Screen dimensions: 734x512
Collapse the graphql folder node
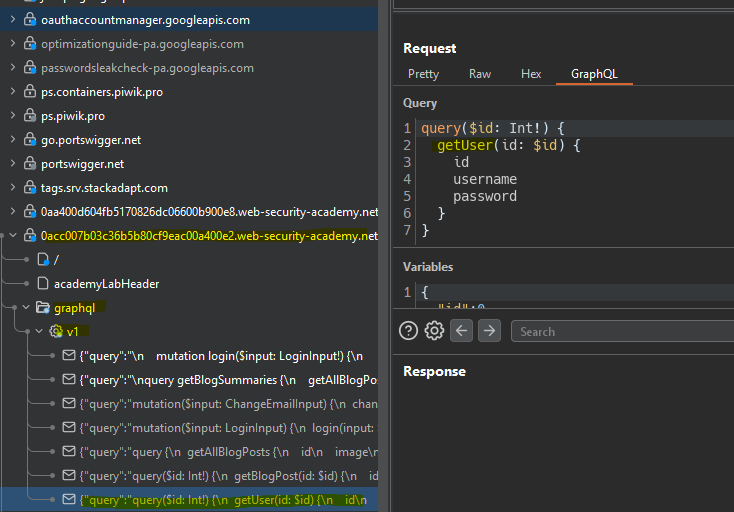point(26,308)
